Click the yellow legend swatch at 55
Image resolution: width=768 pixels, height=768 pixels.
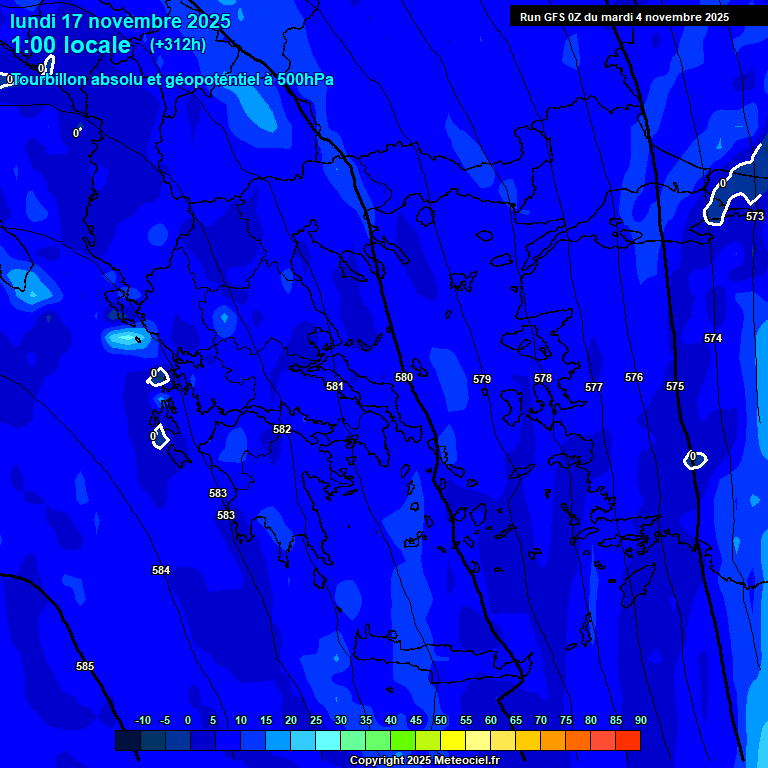(453, 741)
